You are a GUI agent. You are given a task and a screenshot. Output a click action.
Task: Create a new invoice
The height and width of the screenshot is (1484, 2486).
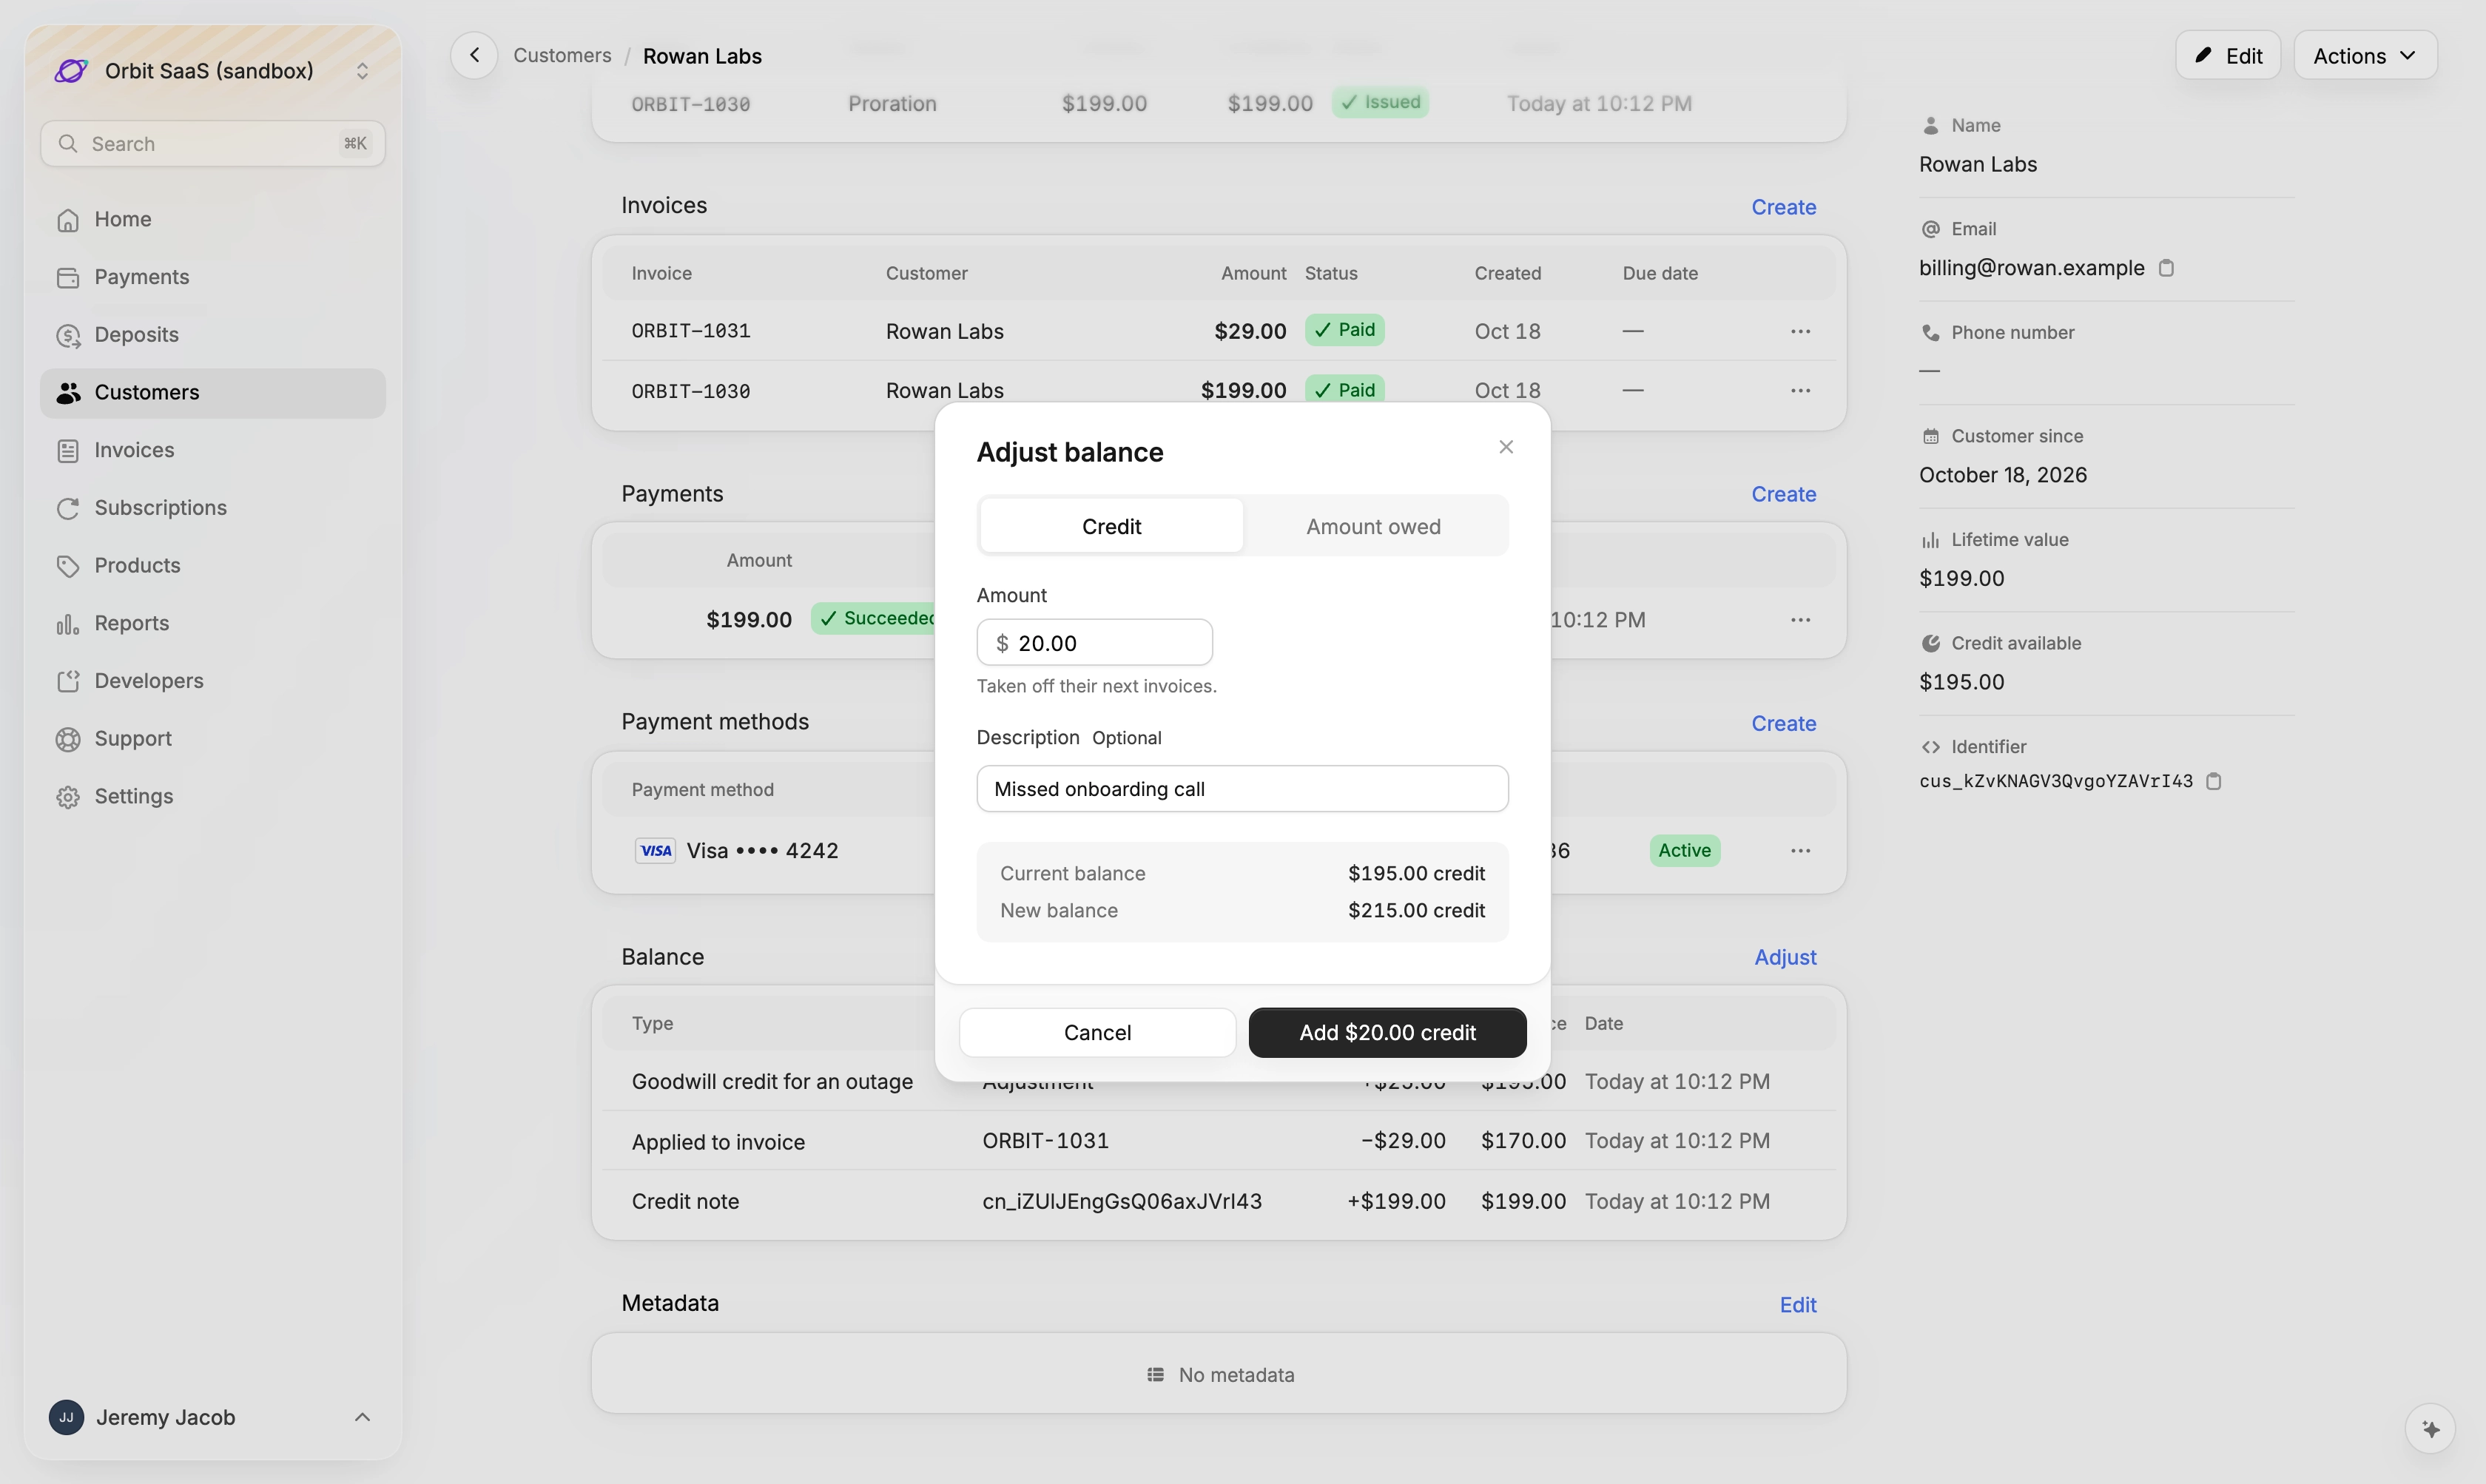(1783, 207)
